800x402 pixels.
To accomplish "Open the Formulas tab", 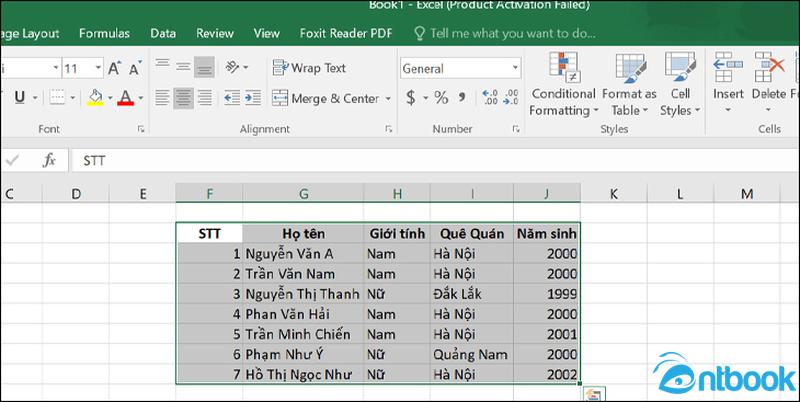I will pos(104,34).
